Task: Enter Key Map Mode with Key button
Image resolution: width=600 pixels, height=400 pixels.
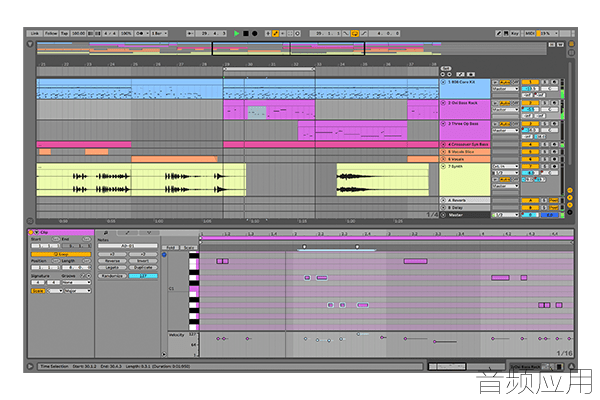Action: pyautogui.click(x=515, y=34)
